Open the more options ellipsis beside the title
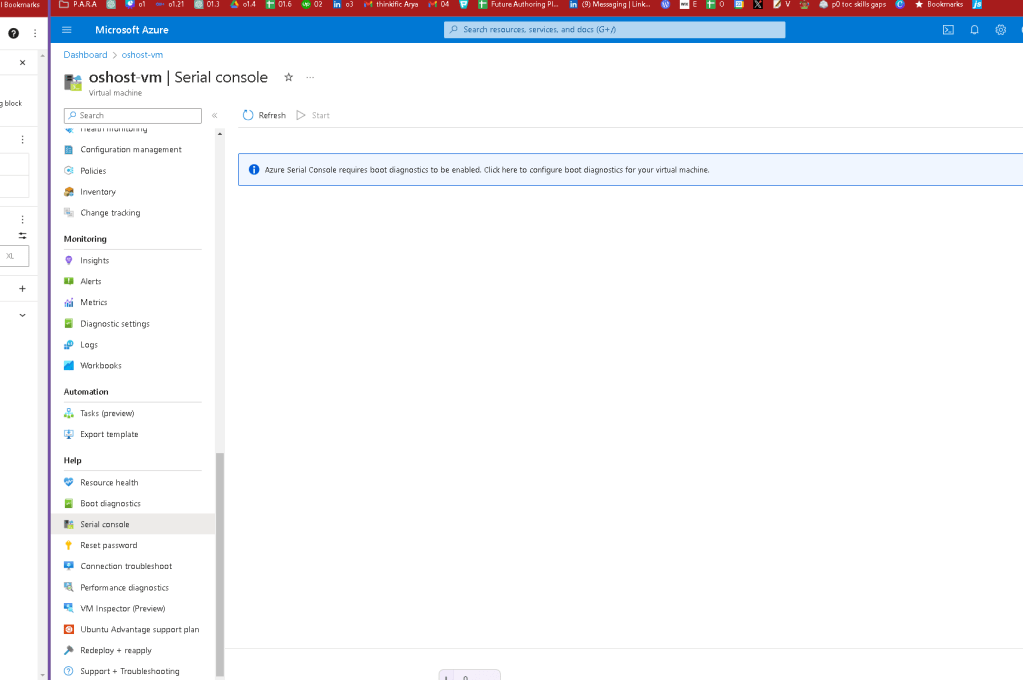The height and width of the screenshot is (680, 1023). point(310,77)
